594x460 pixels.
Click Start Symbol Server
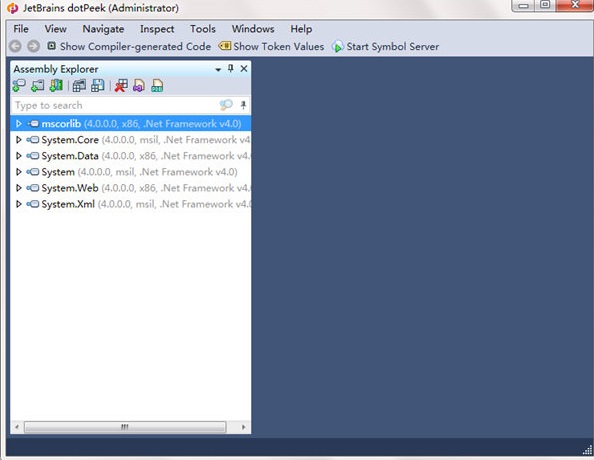385,46
